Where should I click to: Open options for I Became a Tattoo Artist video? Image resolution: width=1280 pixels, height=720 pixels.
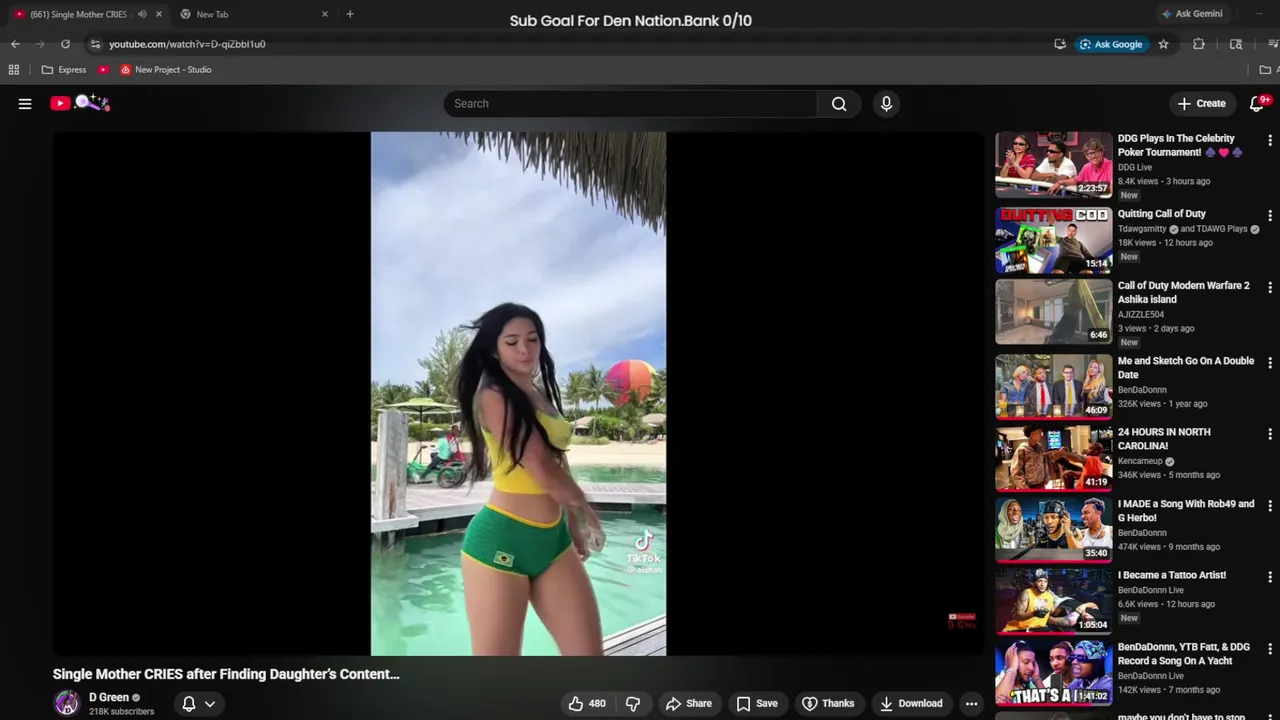[1270, 578]
